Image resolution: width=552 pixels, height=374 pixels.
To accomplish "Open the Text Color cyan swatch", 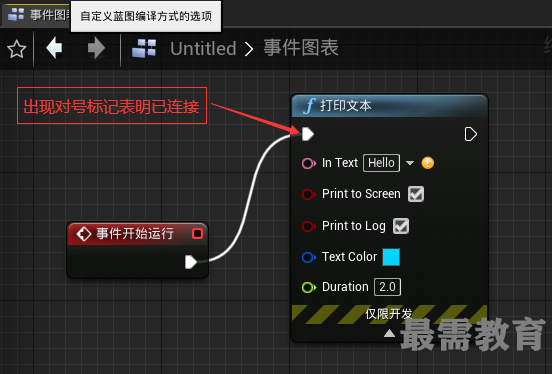I will 391,257.
